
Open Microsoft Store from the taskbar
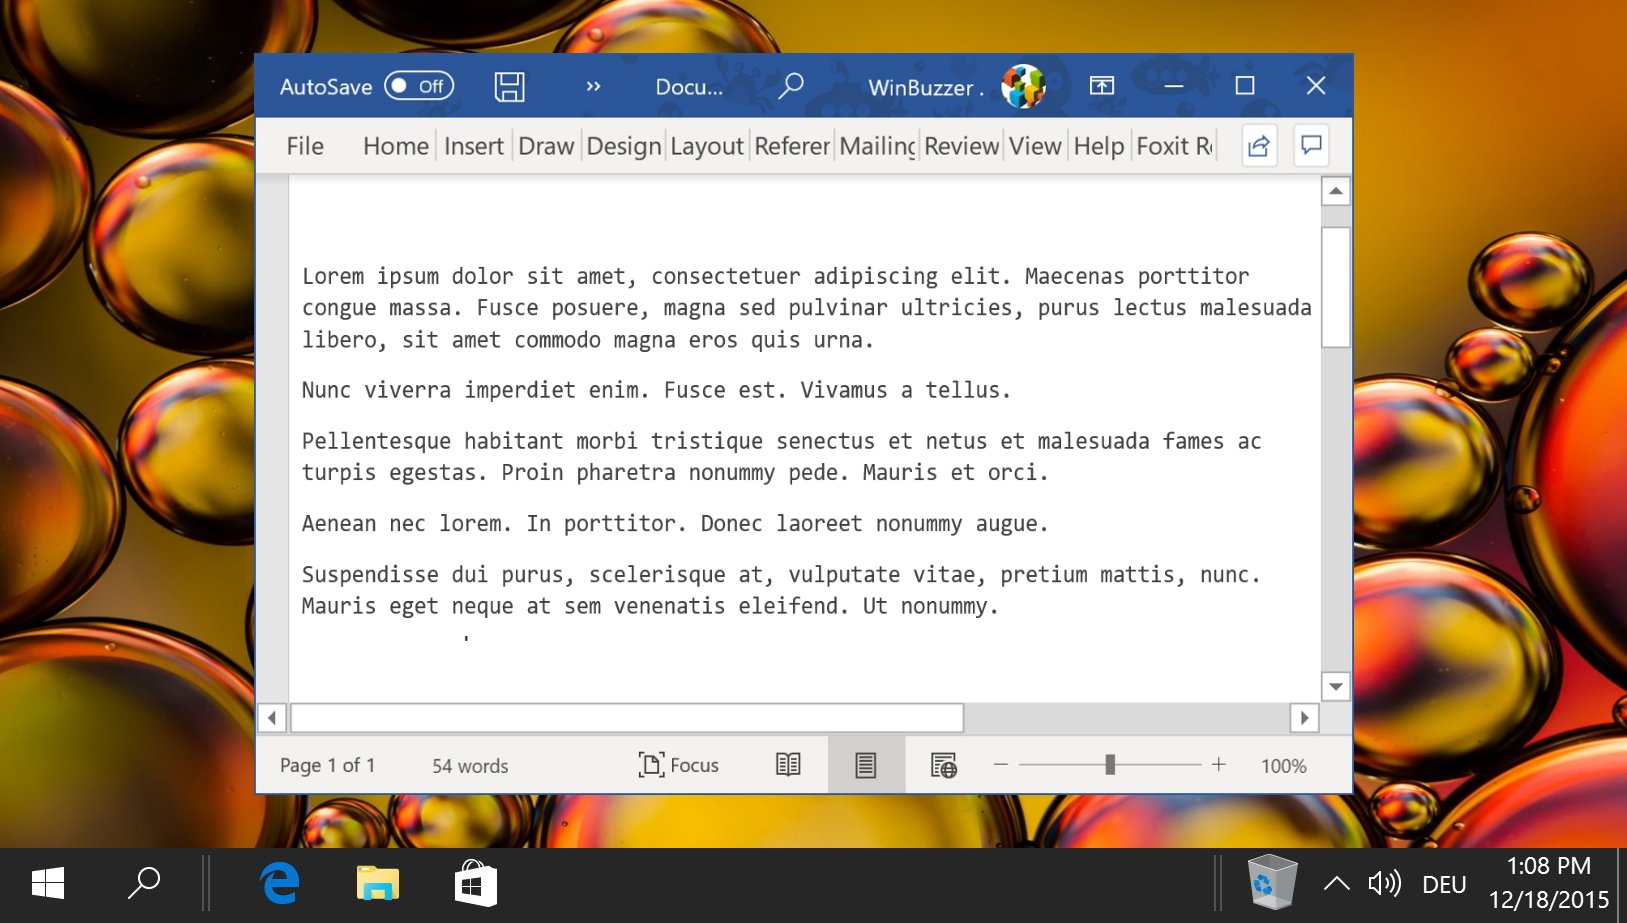[x=475, y=883]
